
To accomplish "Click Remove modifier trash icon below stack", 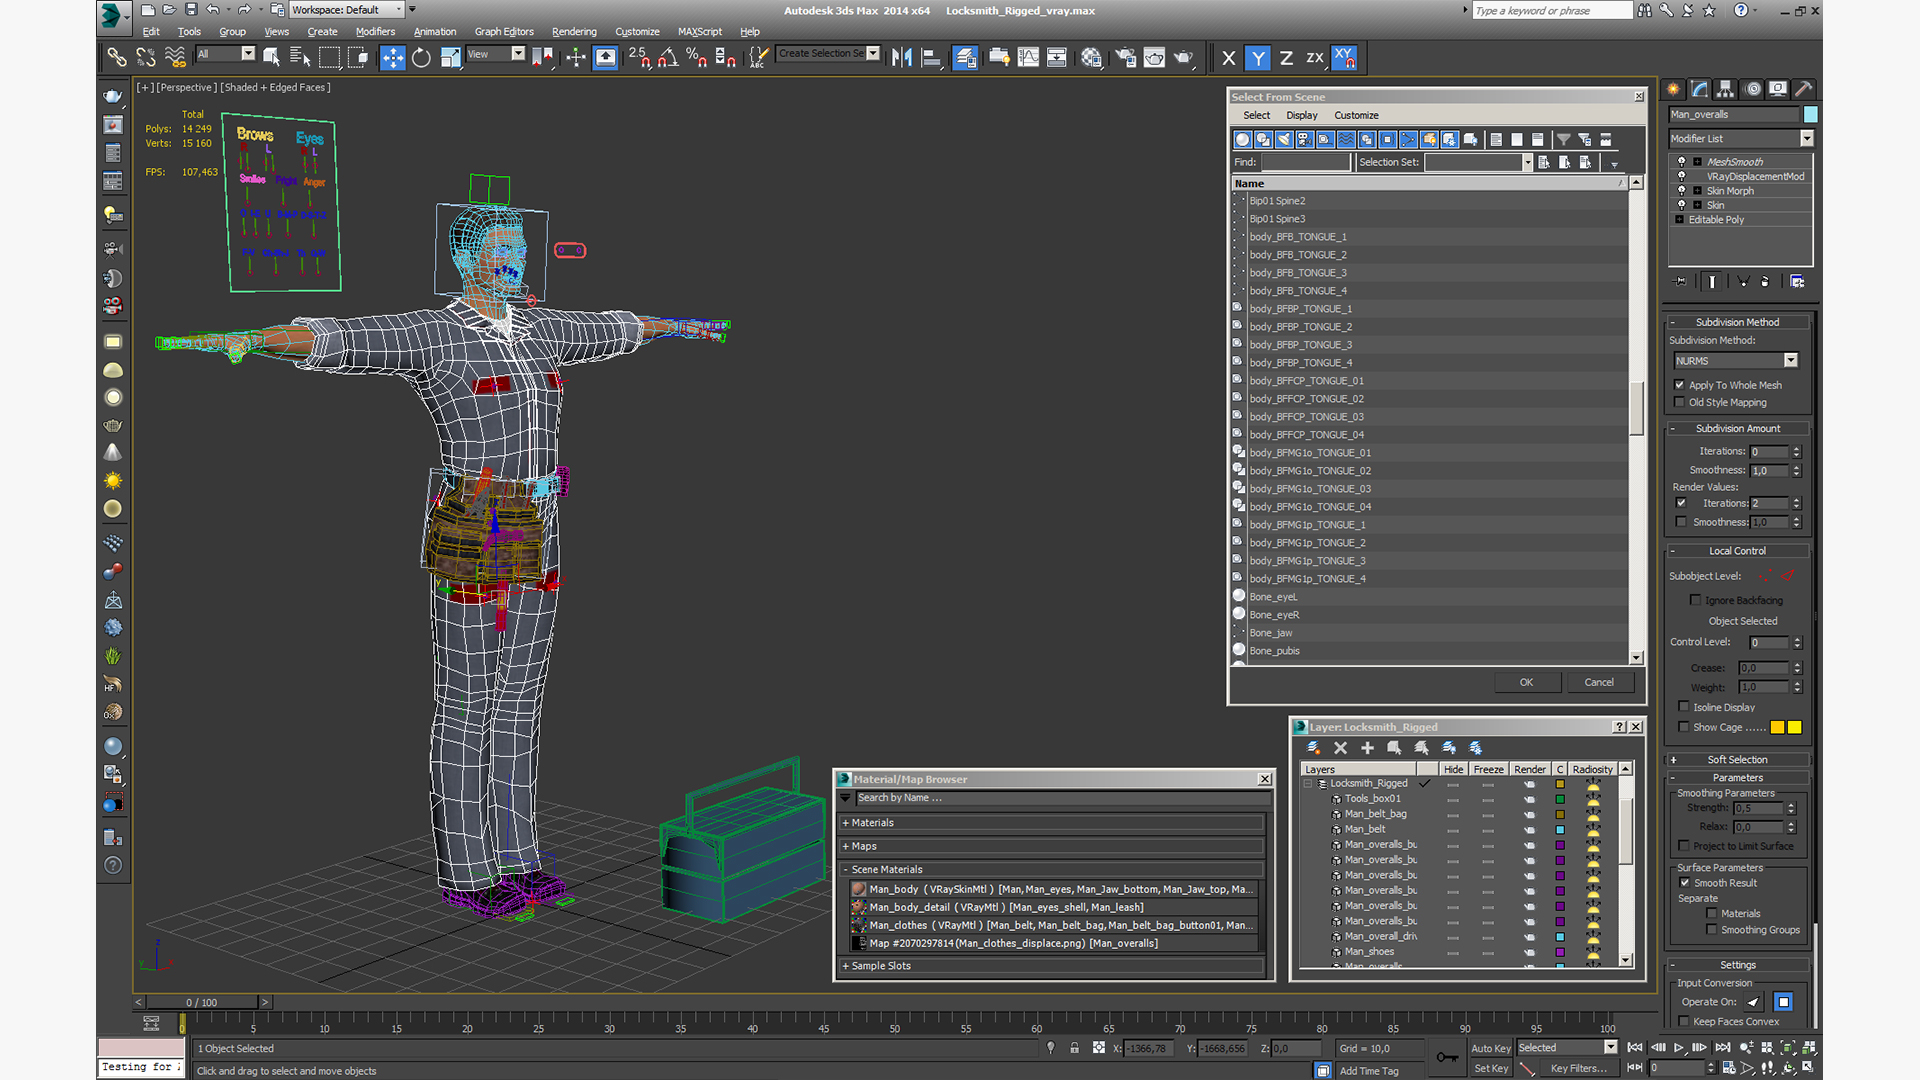I will pos(1765,282).
